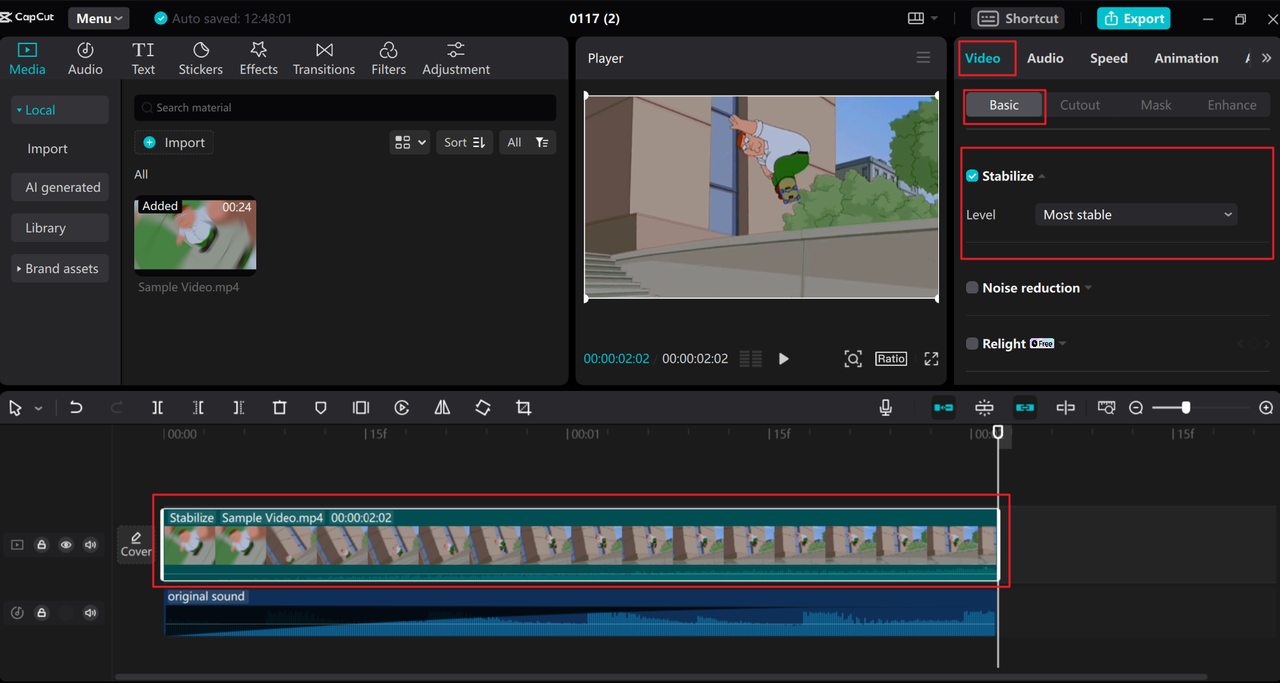Enable the Noise reduction checkbox
This screenshot has width=1280, height=683.
coord(972,288)
